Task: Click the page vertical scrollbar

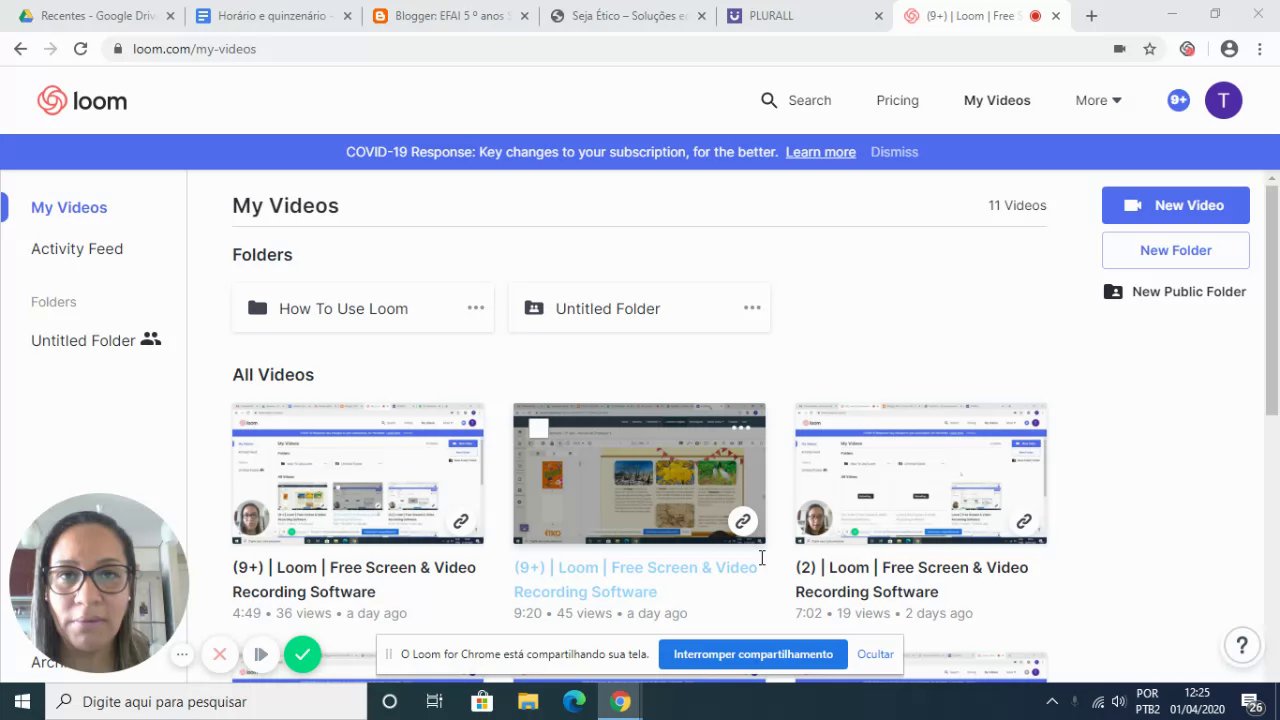Action: point(1271,300)
